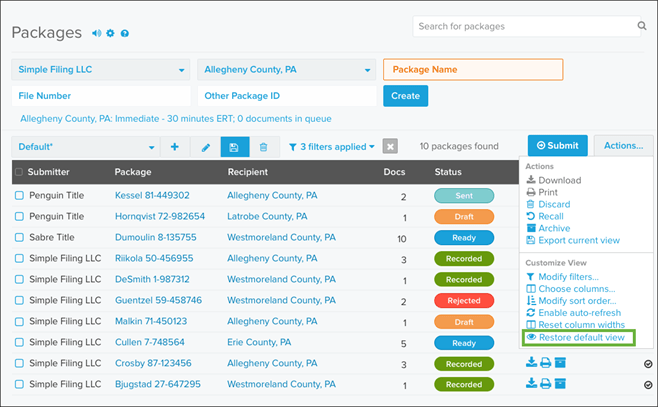Click the Create button
The height and width of the screenshot is (407, 658).
(x=405, y=96)
